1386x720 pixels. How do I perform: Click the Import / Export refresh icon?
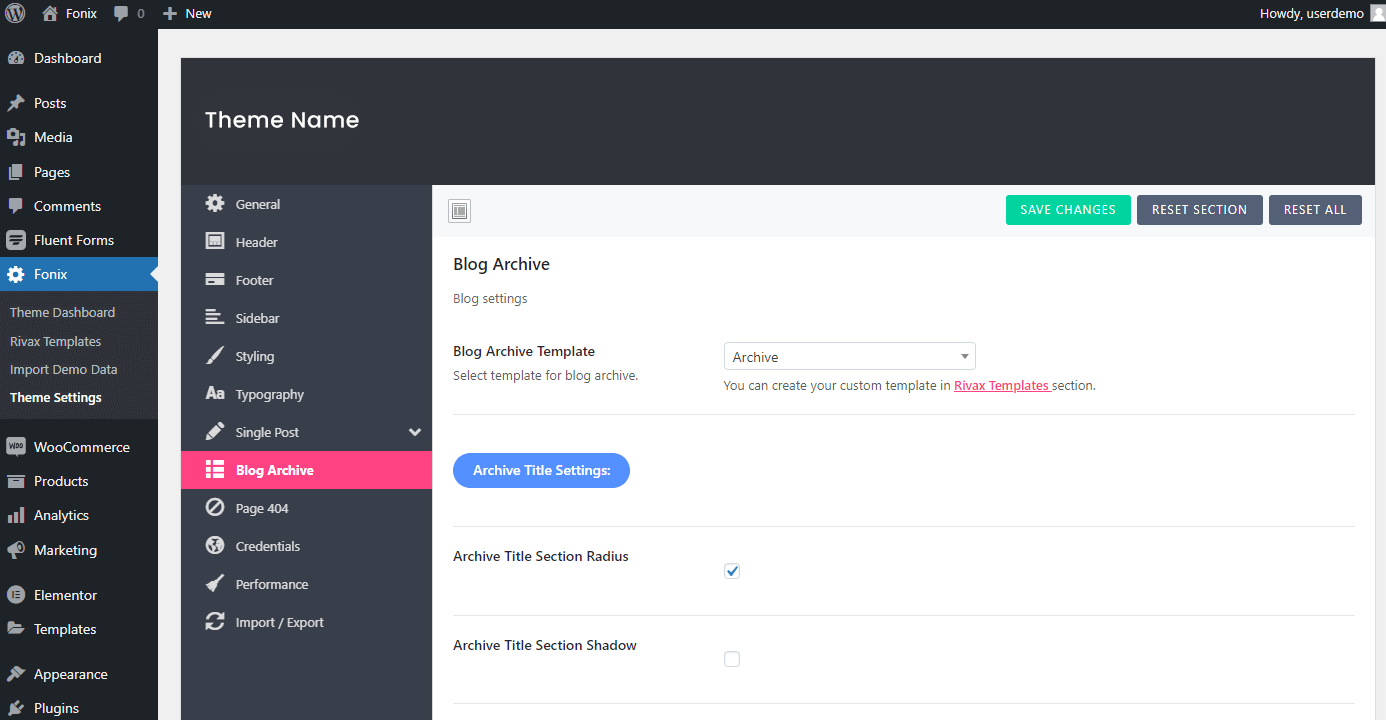click(x=215, y=622)
